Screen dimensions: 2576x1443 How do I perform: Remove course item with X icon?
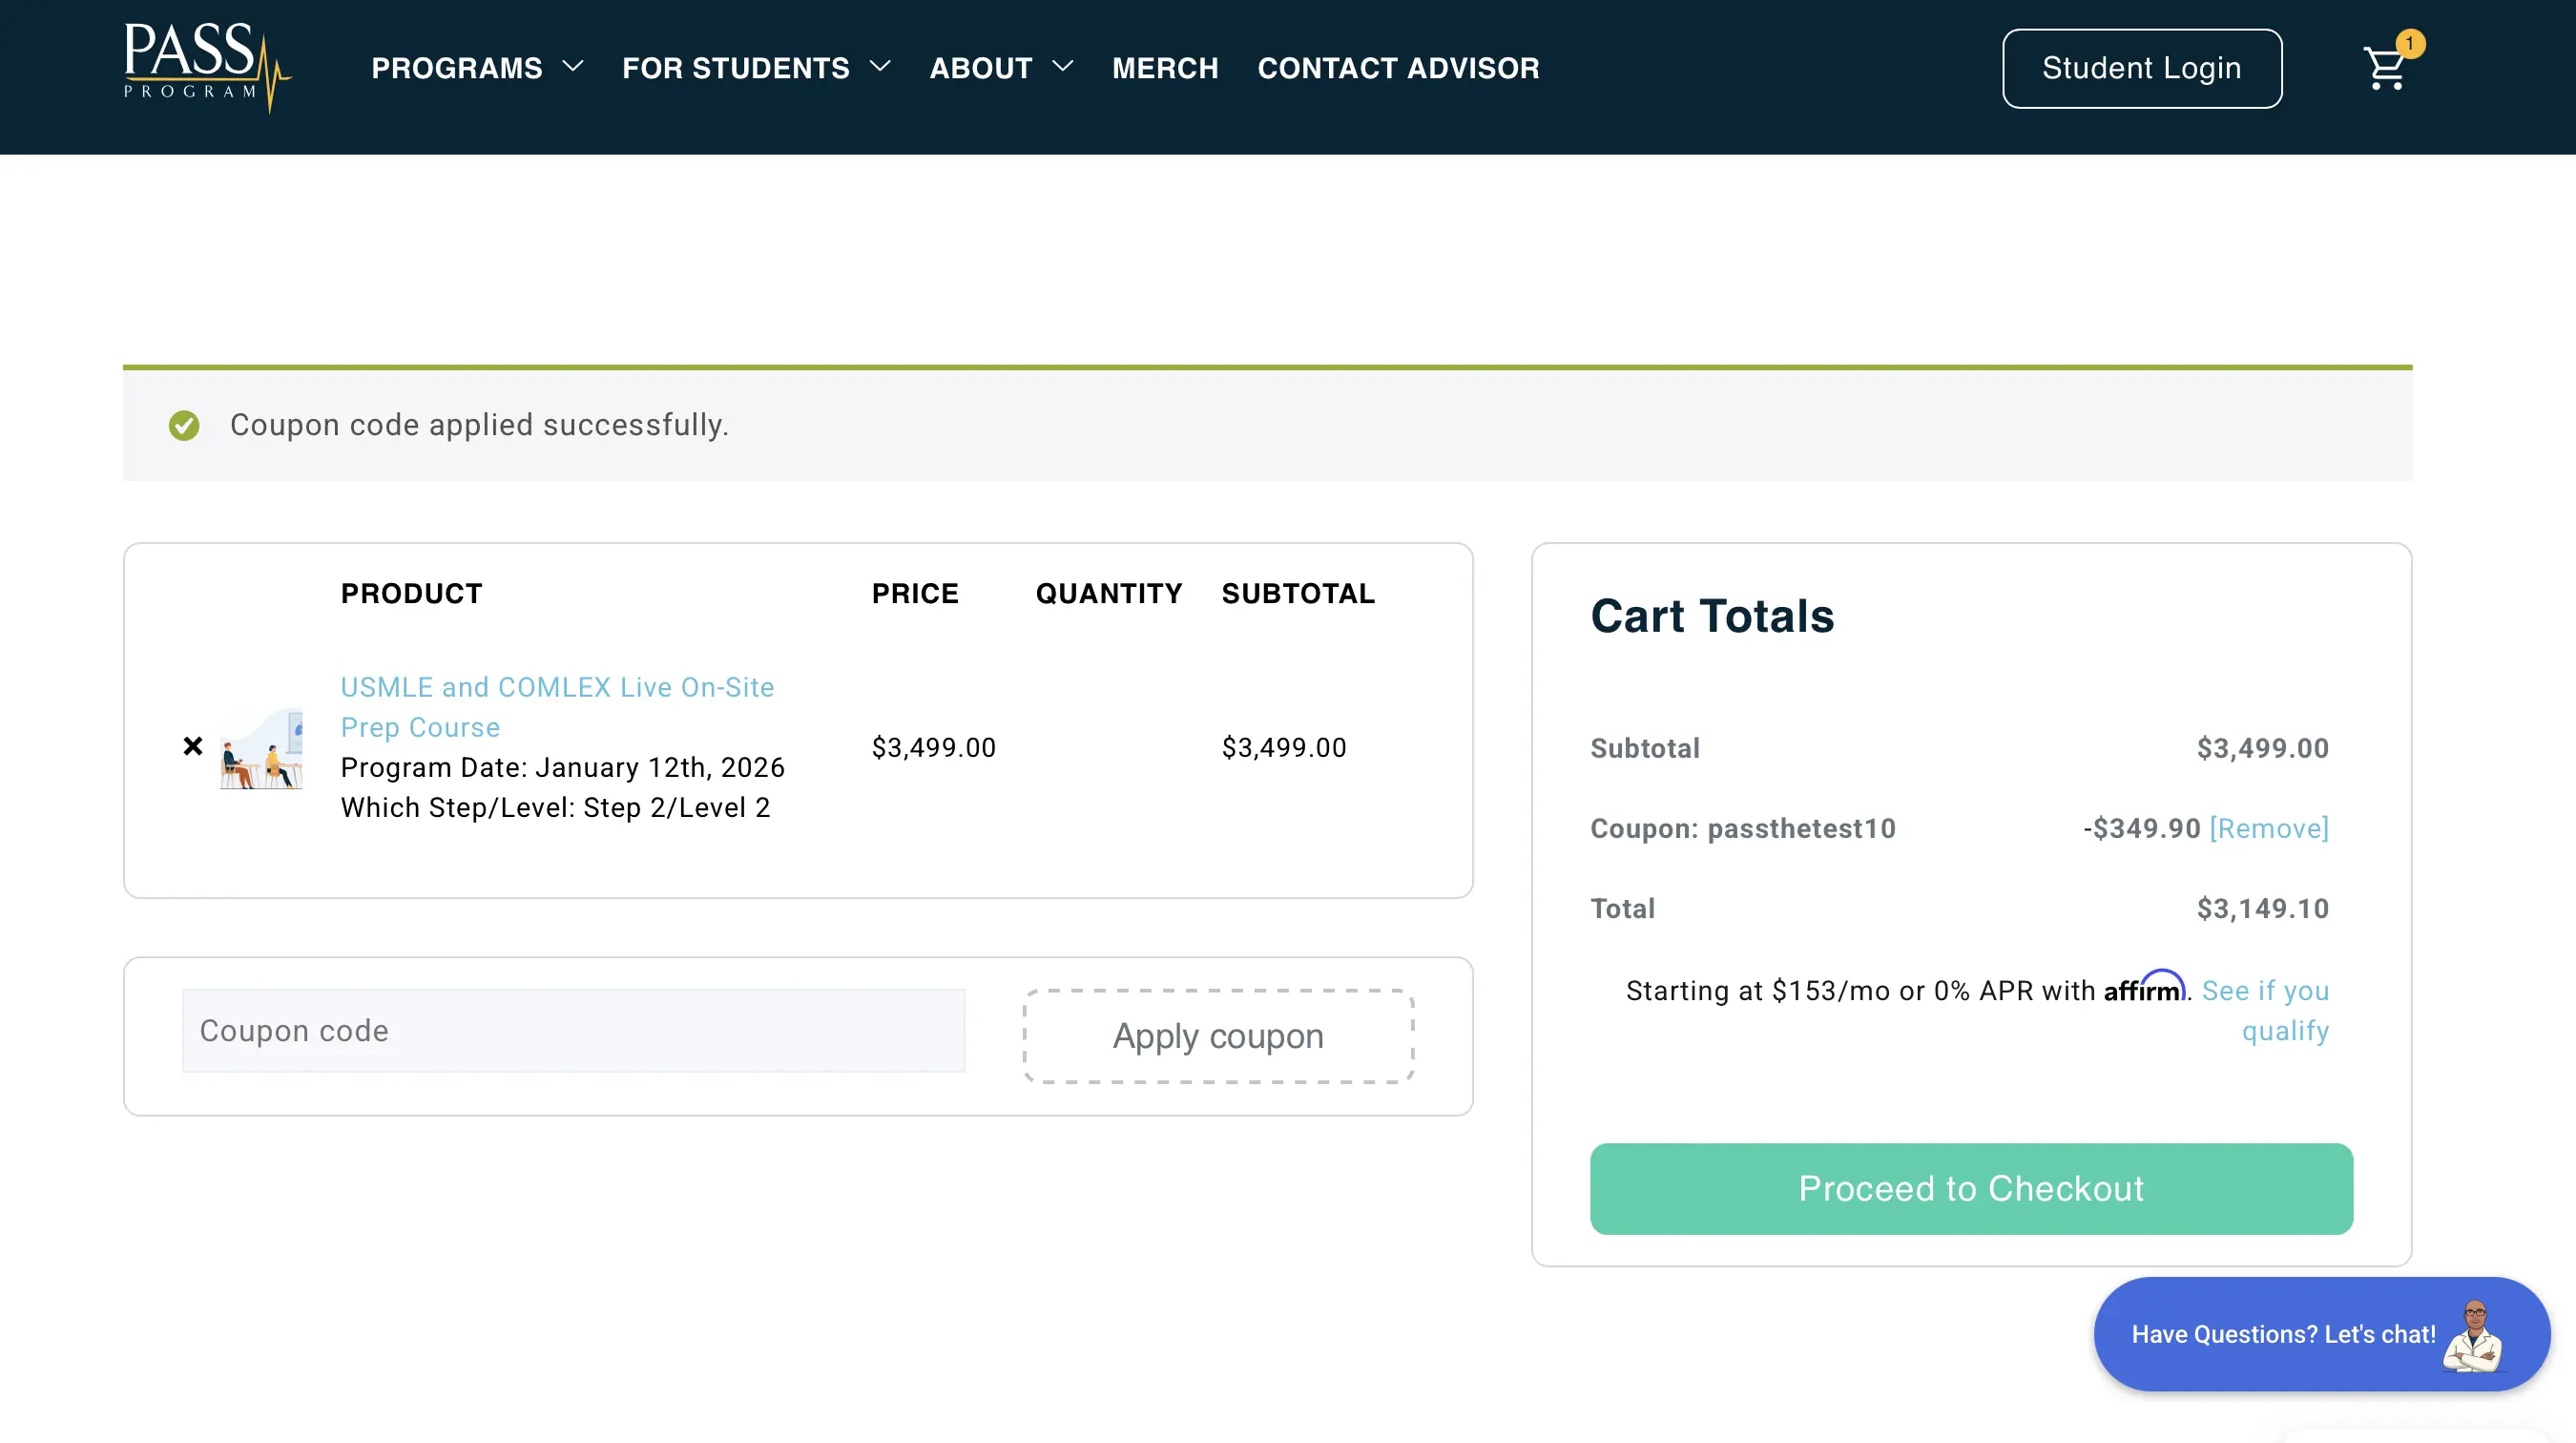193,746
